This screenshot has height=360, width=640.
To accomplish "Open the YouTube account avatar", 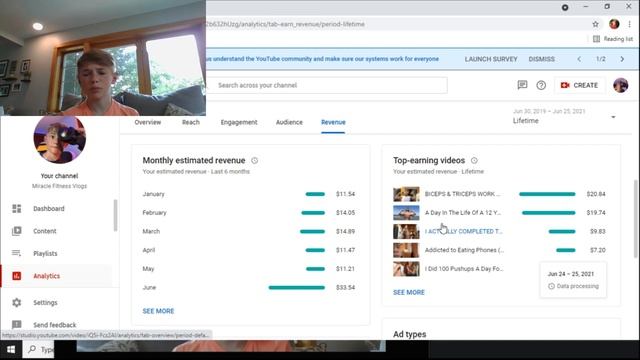I will tap(620, 85).
